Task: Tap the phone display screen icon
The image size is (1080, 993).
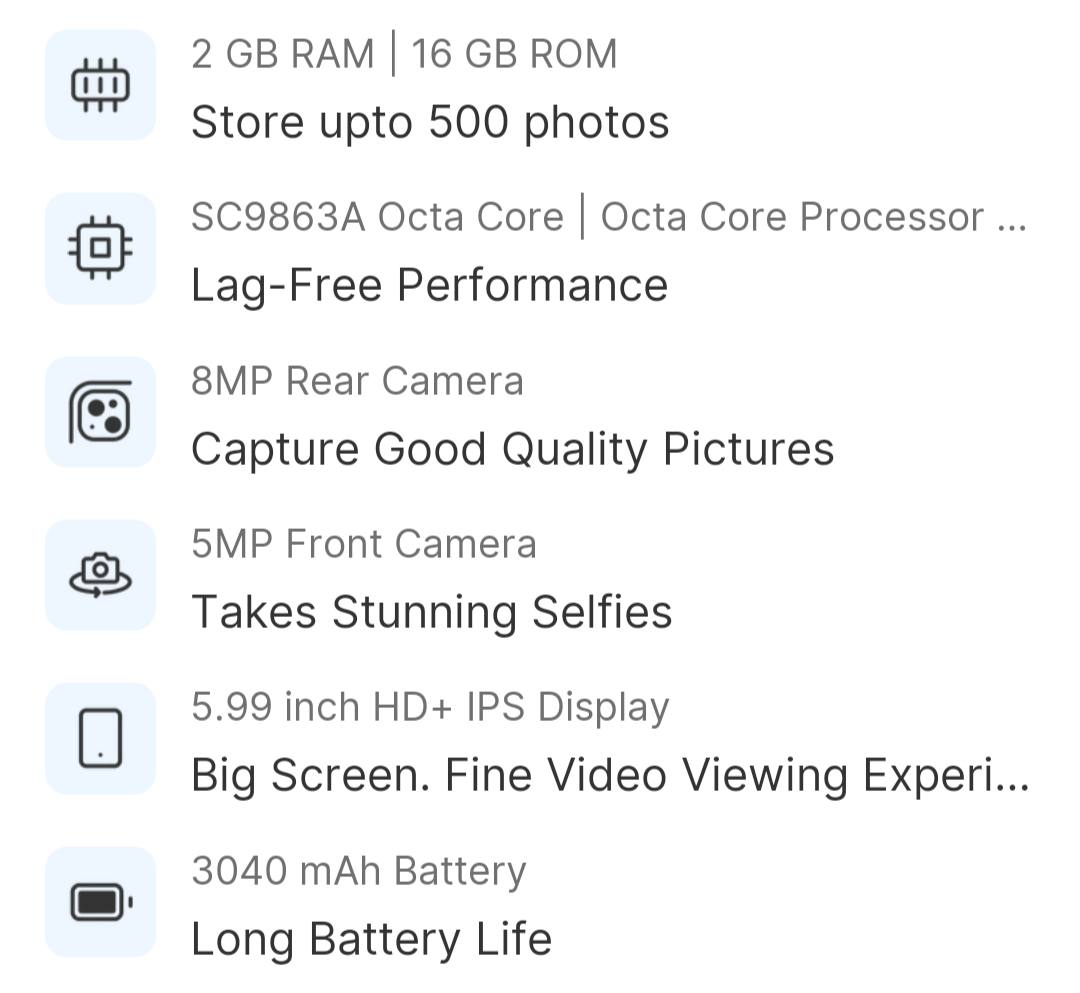Action: click(x=100, y=738)
